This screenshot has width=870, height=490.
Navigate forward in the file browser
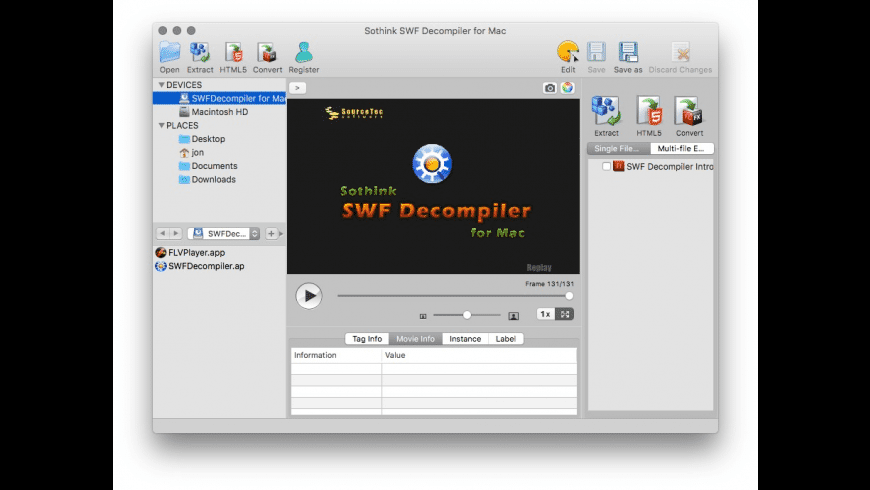(176, 234)
